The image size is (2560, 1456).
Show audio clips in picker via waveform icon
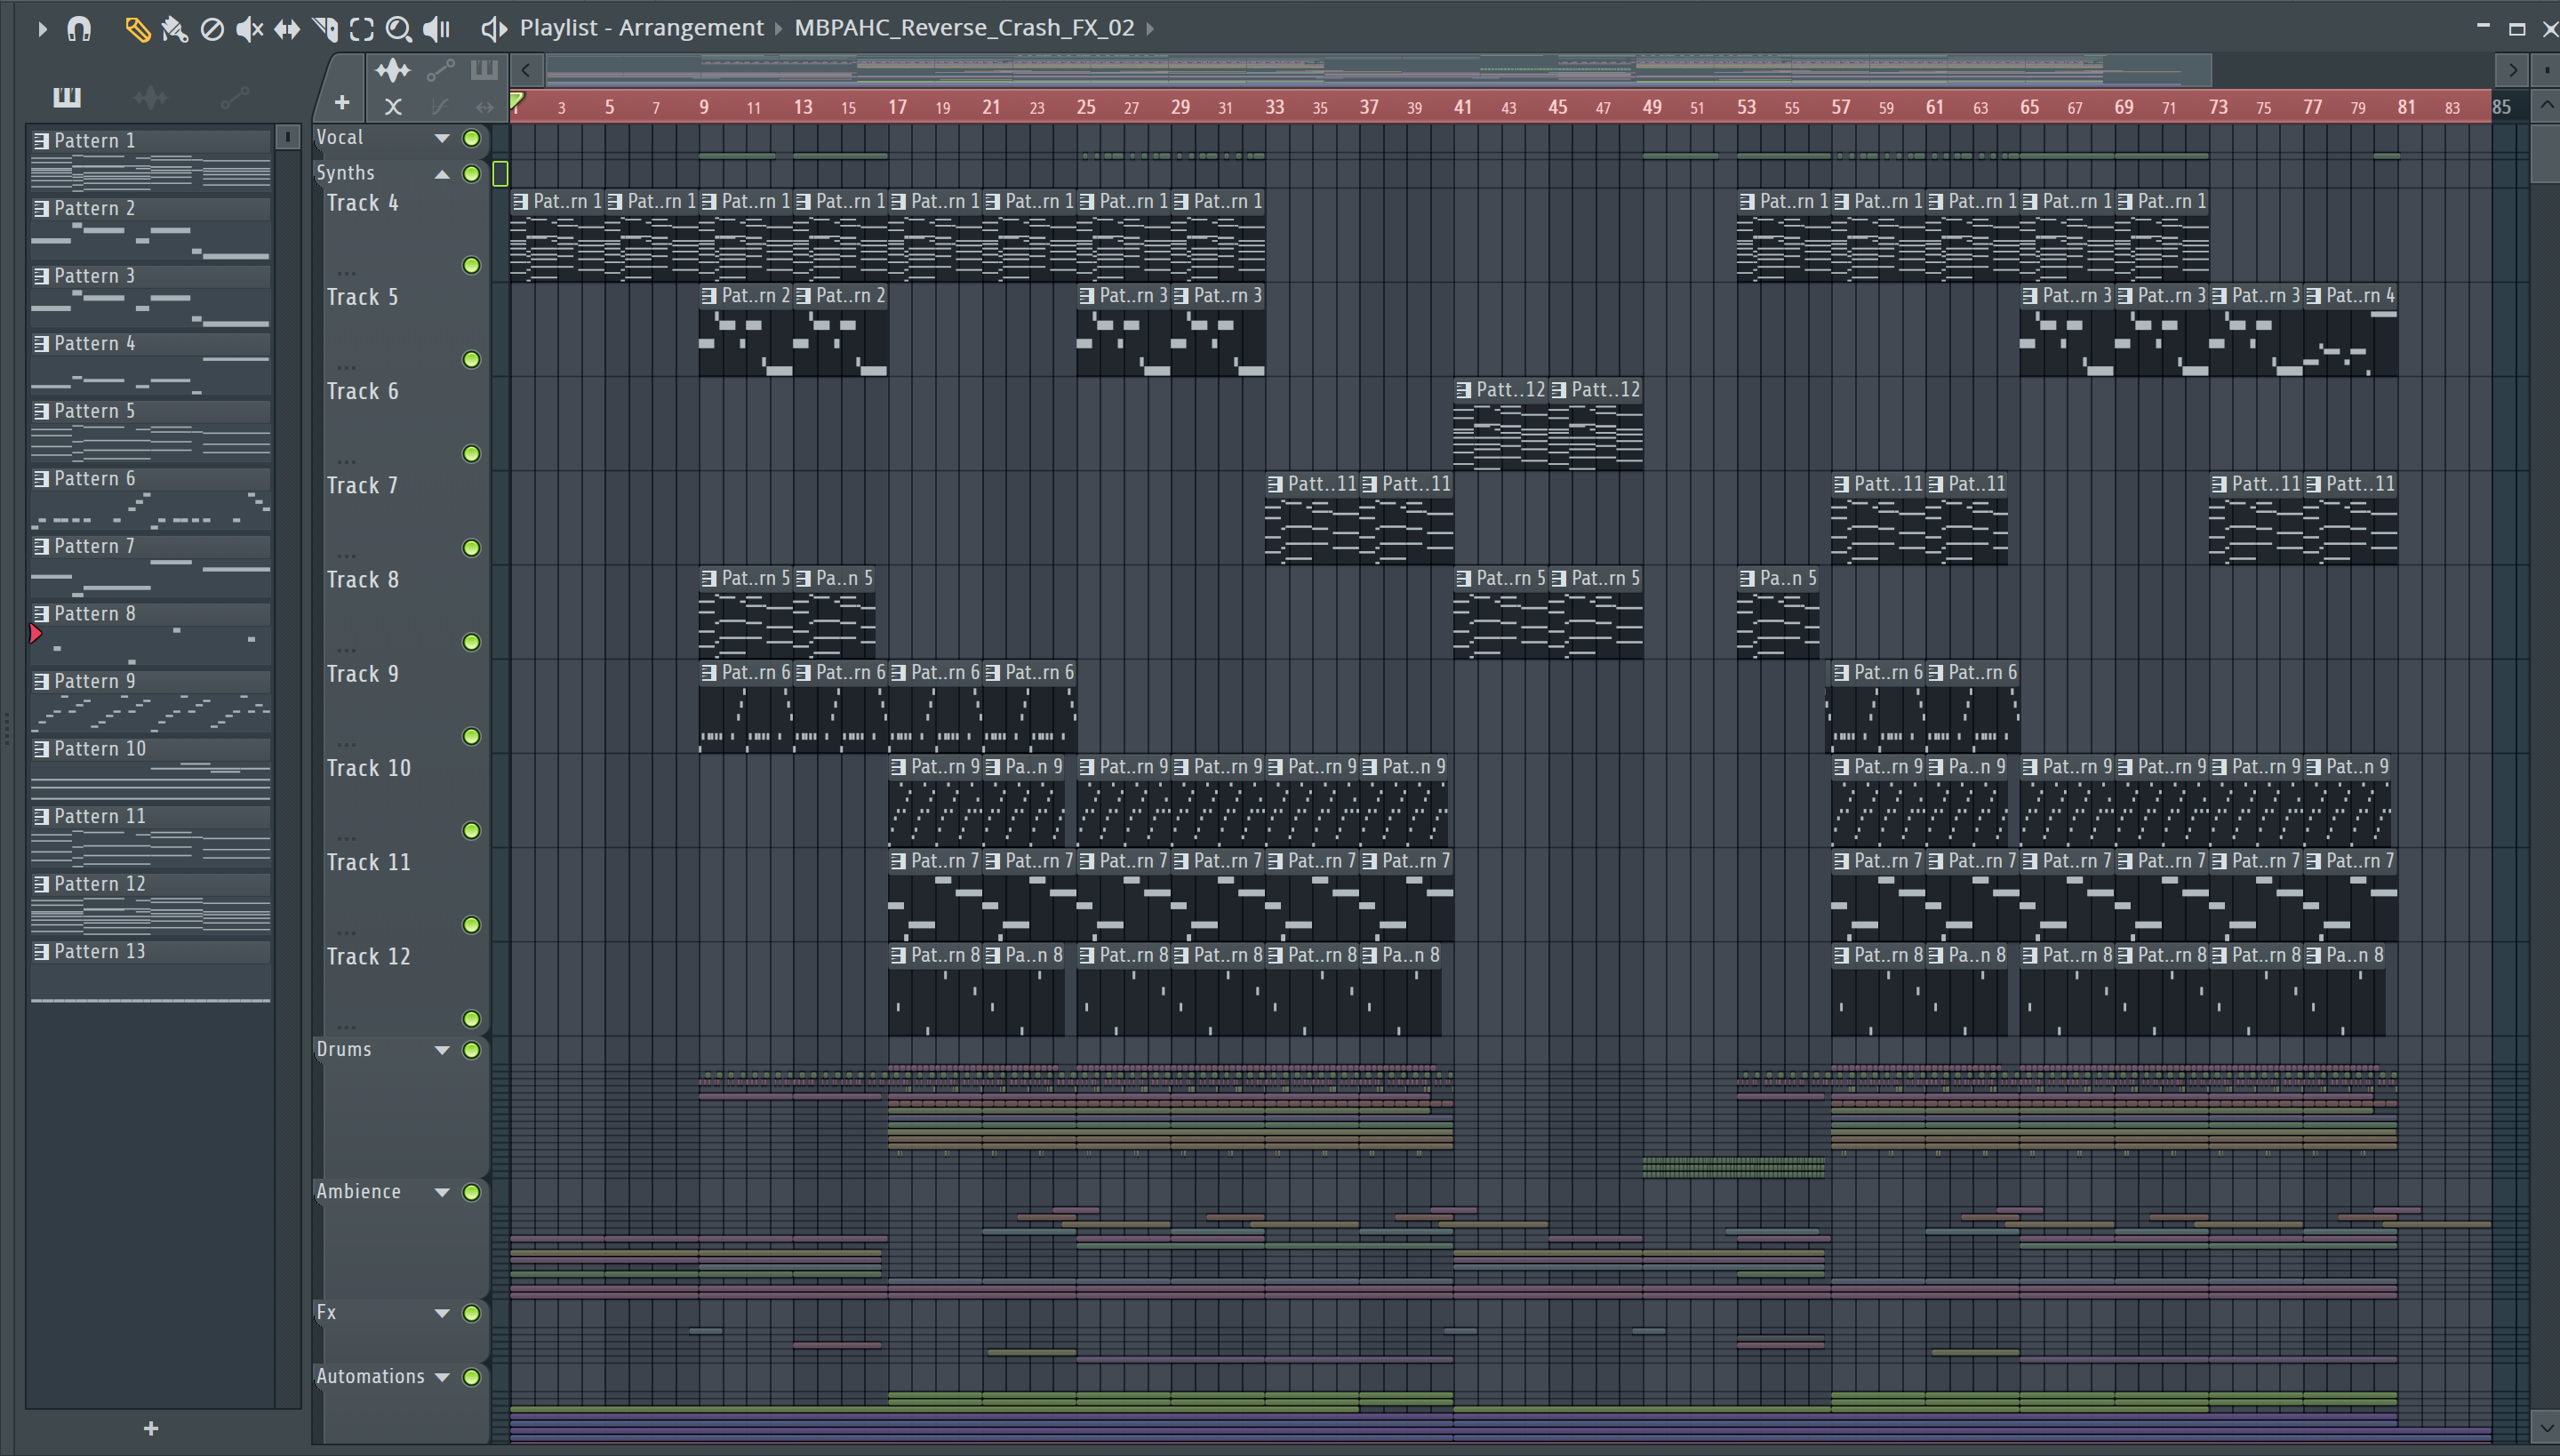coord(150,97)
